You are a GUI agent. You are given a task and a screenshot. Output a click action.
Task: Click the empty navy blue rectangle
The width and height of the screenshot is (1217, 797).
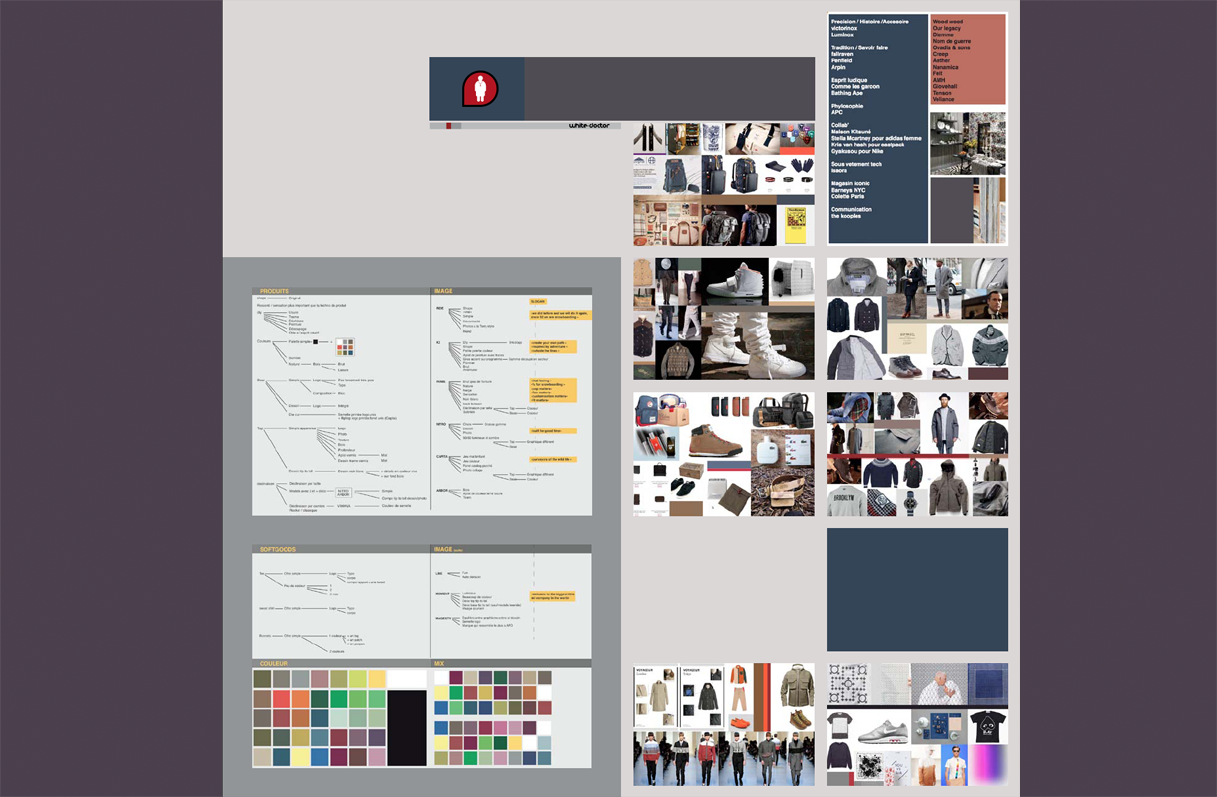coord(917,590)
